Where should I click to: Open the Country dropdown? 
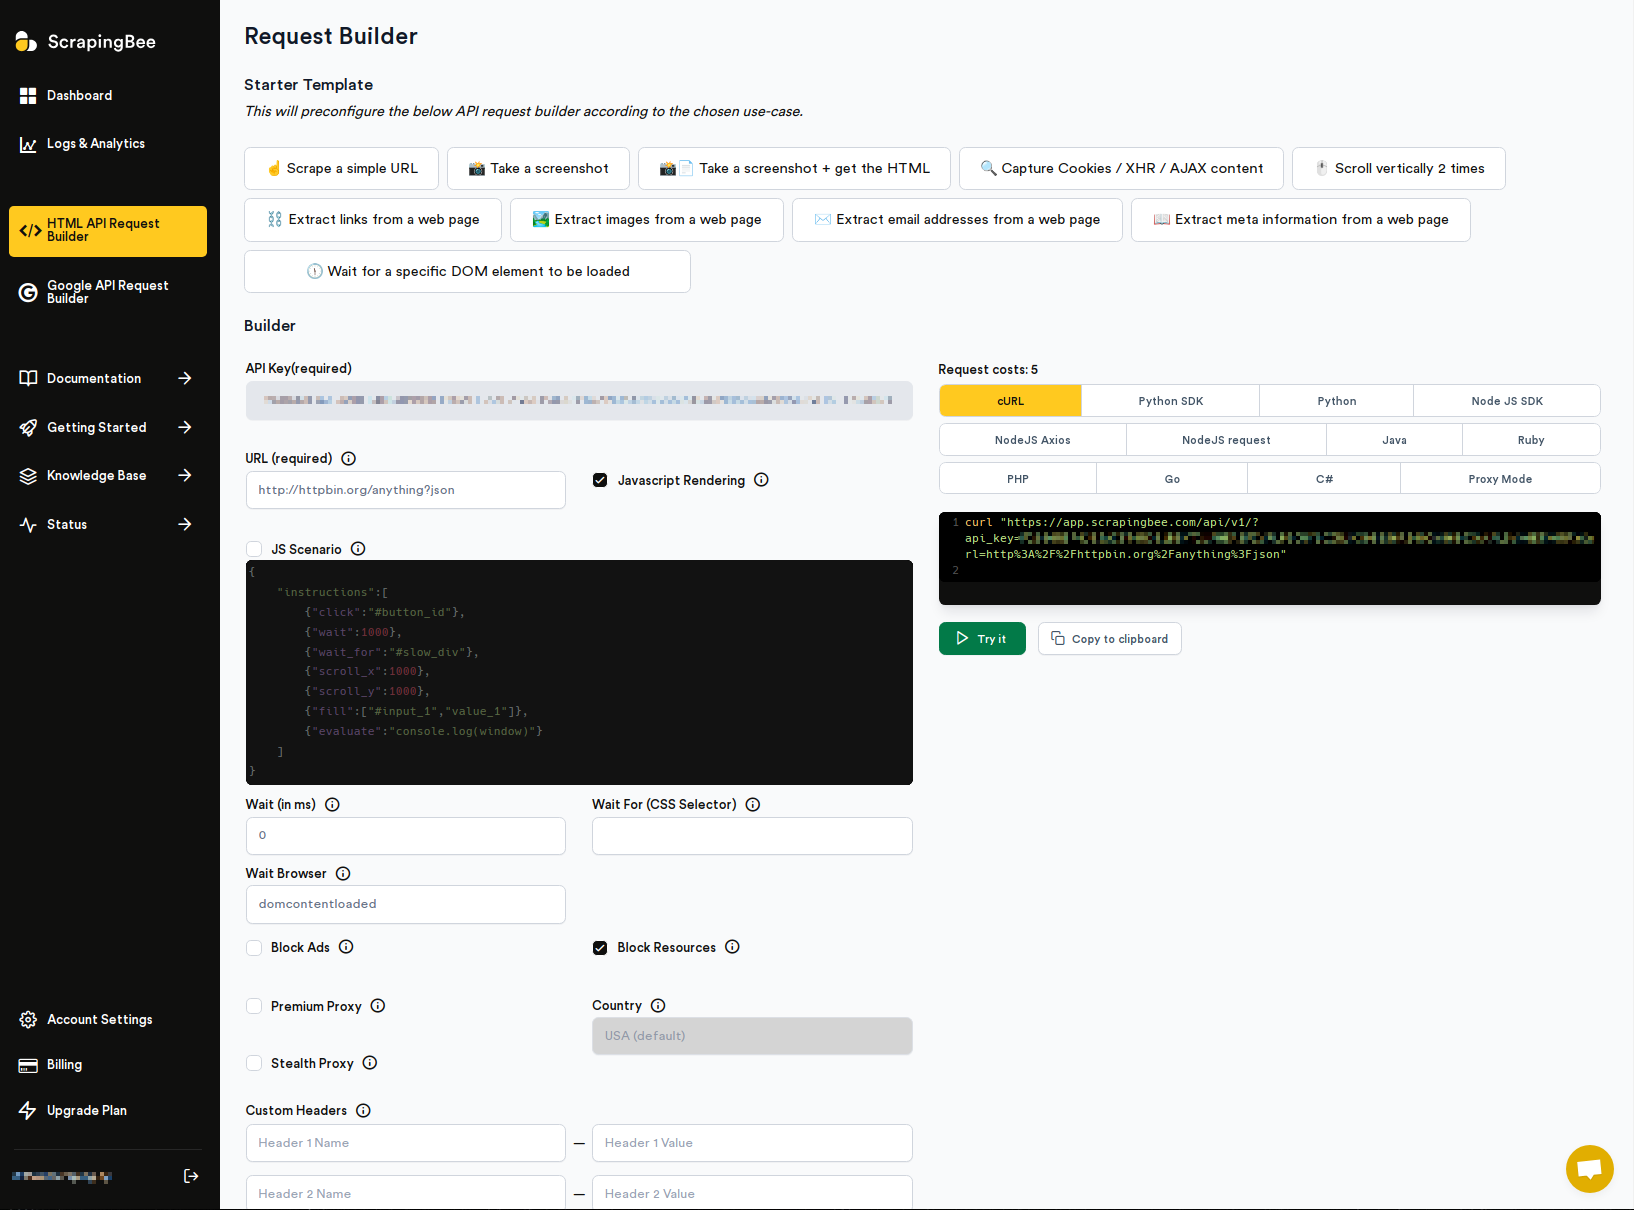click(752, 1036)
